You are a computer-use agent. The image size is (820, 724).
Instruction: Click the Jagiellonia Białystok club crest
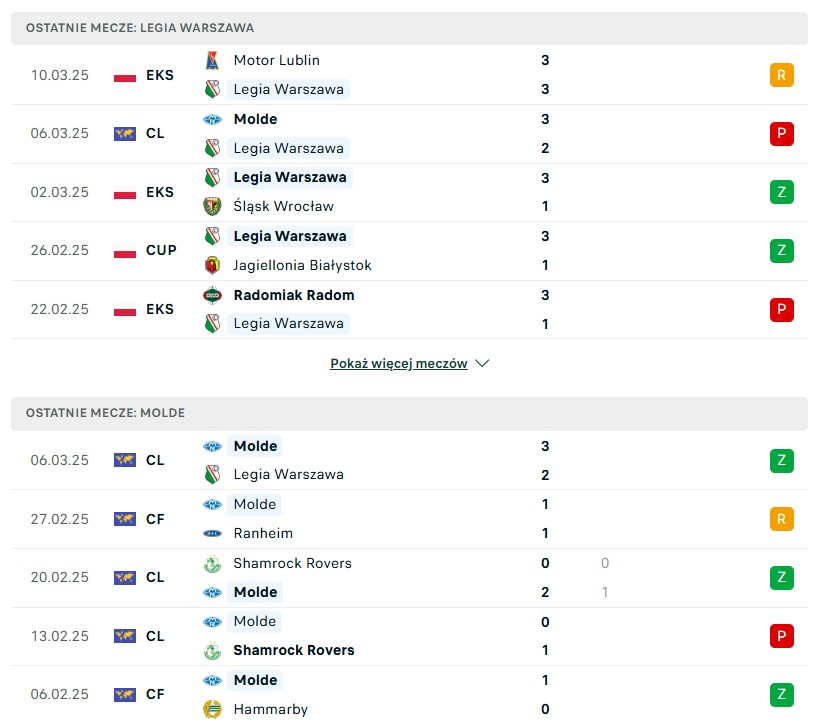212,265
